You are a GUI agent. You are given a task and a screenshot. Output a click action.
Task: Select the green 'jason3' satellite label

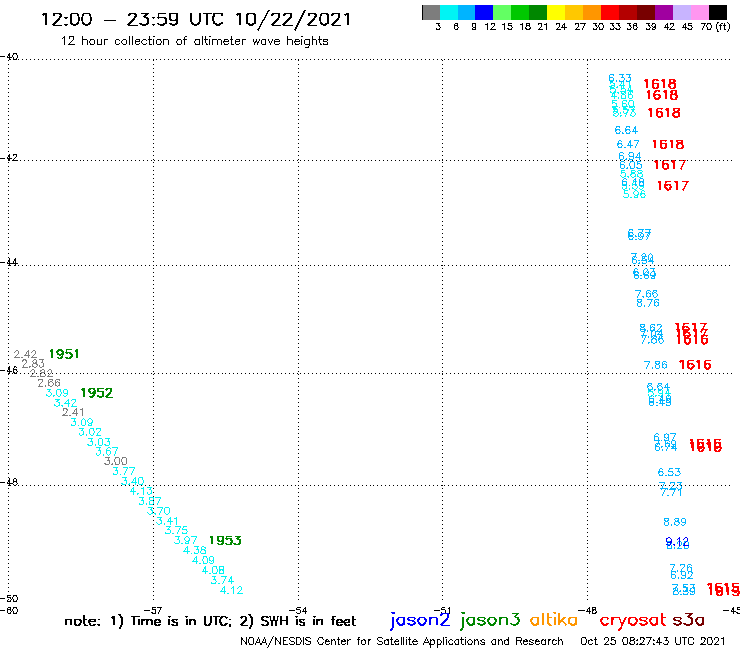click(490, 620)
